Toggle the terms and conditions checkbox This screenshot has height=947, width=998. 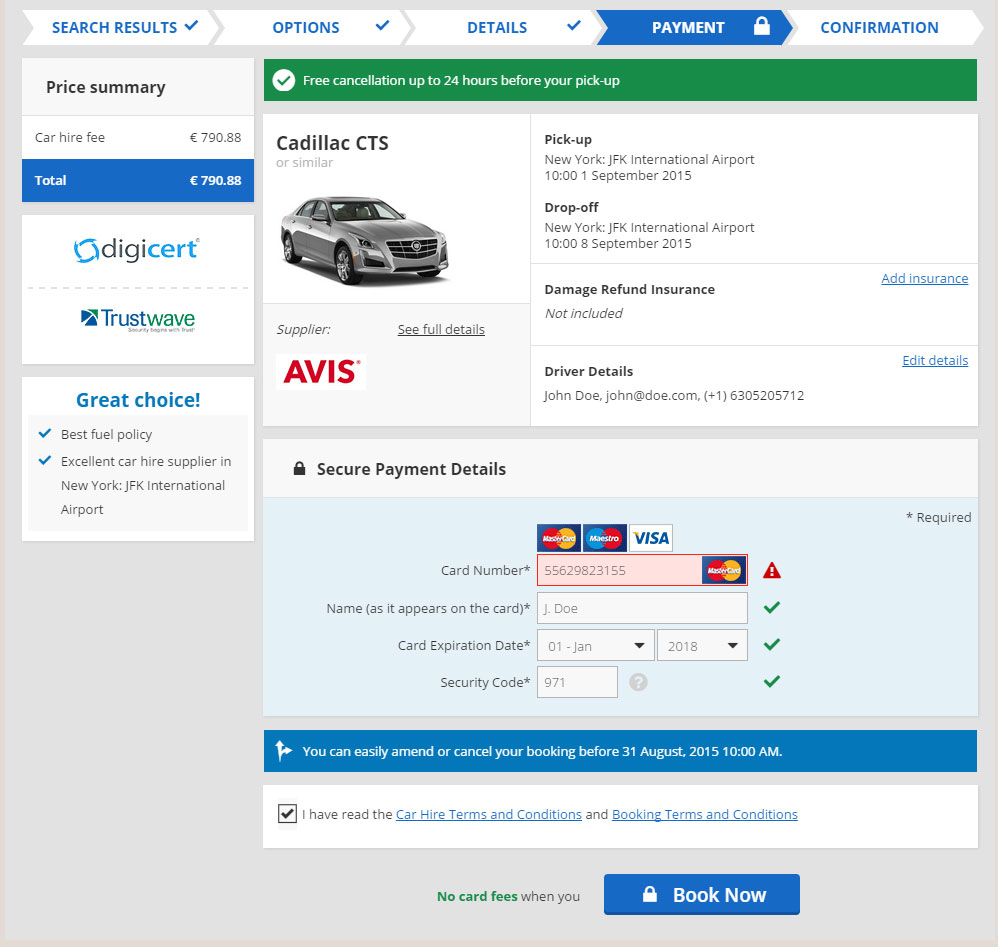coord(287,813)
